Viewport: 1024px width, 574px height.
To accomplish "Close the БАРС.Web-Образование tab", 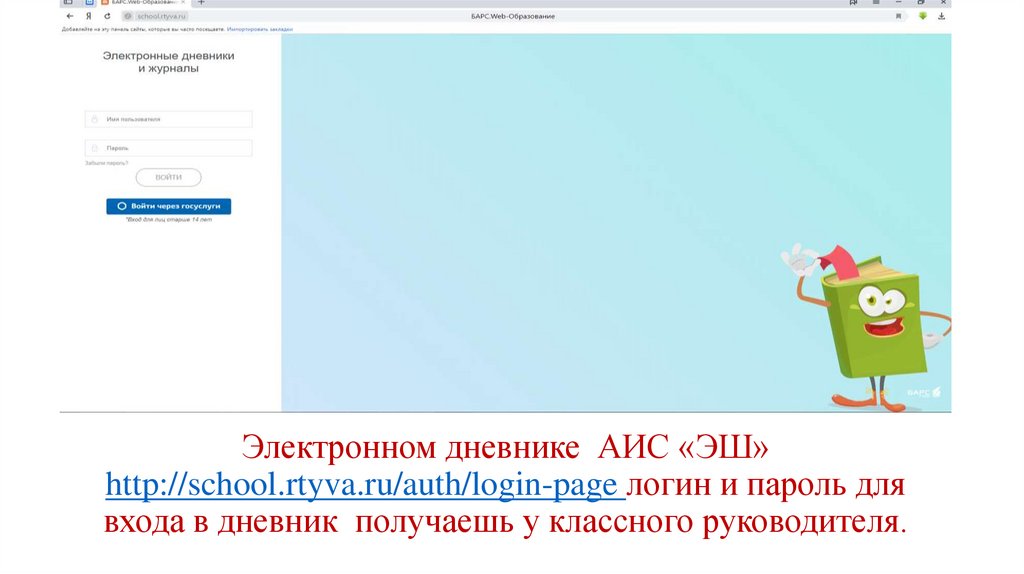I will (x=183, y=3).
